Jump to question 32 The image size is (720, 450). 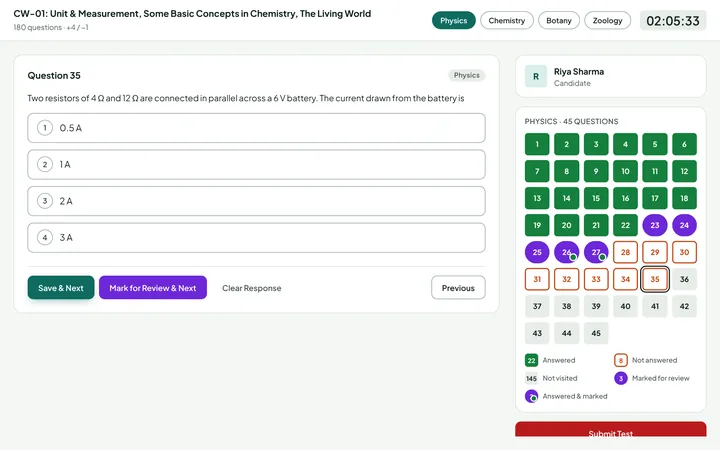[567, 279]
